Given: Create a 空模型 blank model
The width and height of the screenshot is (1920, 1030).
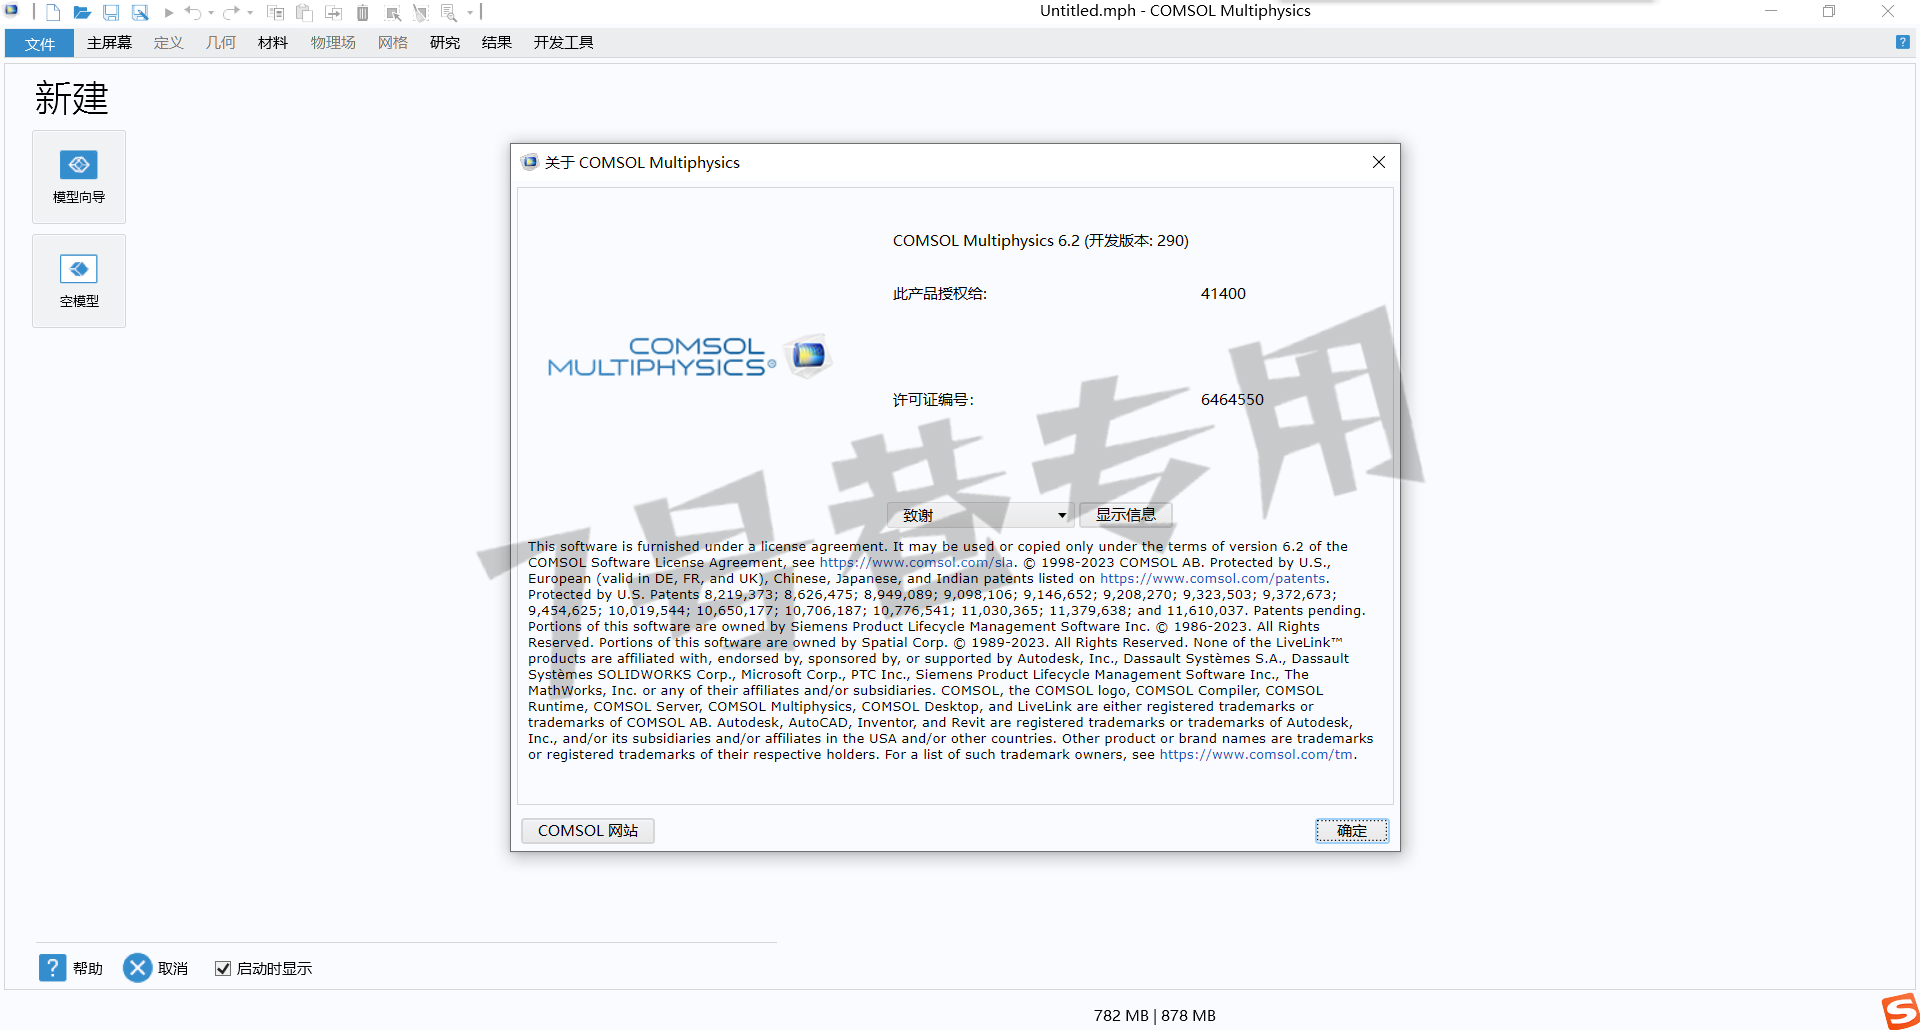Looking at the screenshot, I should pyautogui.click(x=79, y=281).
